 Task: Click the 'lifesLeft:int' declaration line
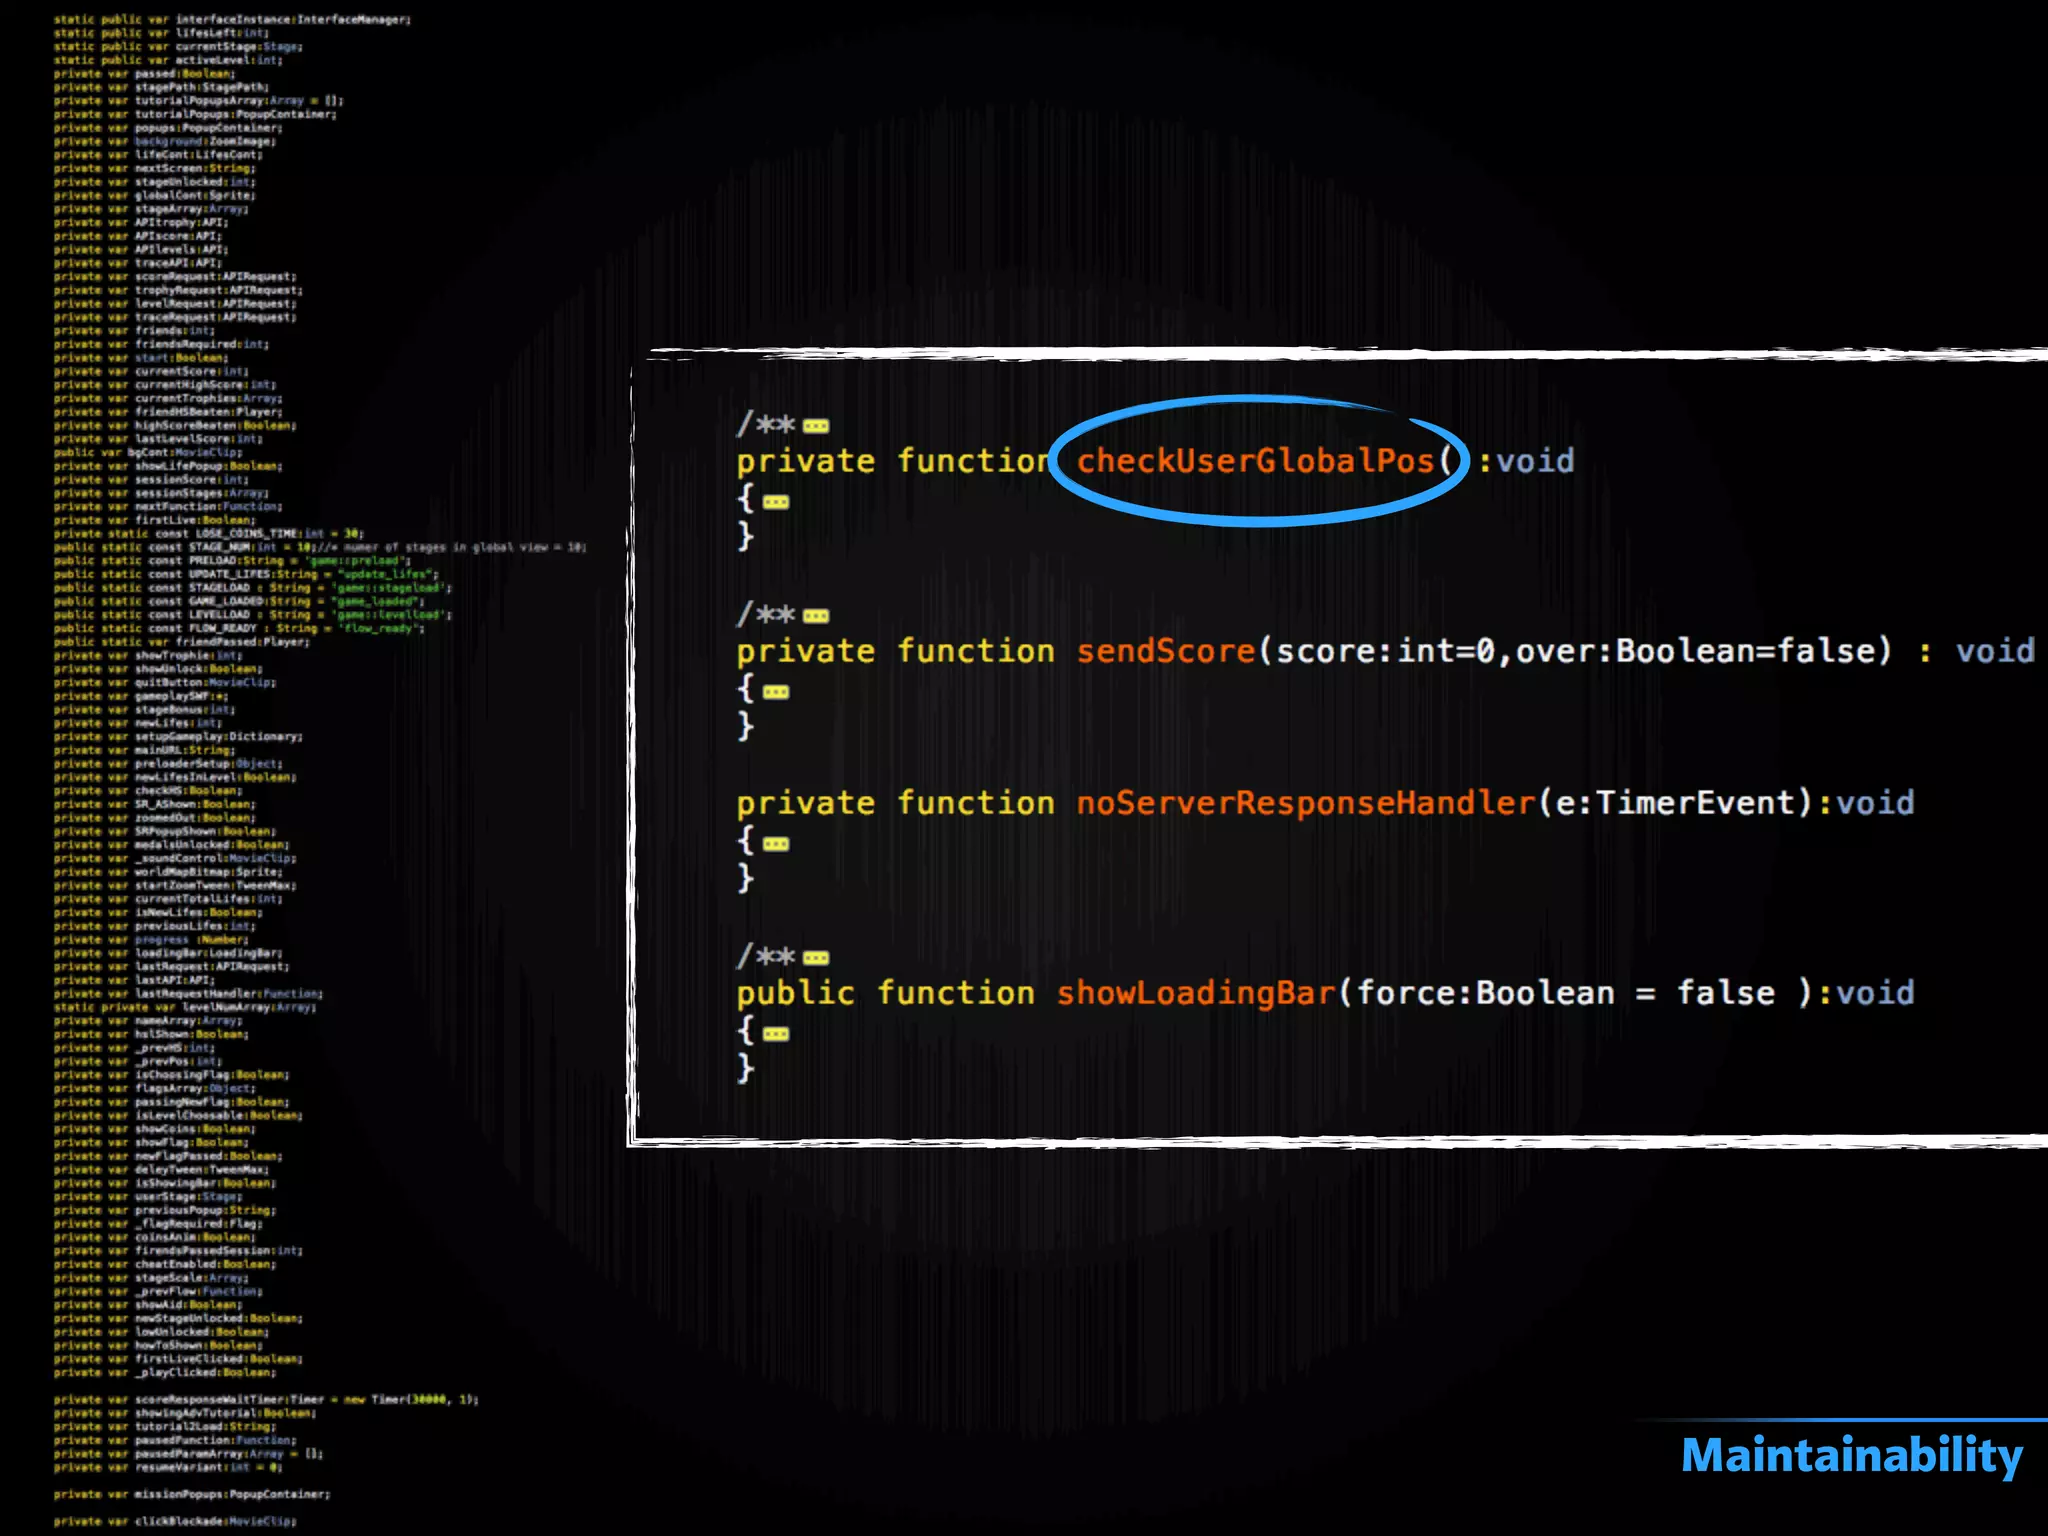[161, 33]
